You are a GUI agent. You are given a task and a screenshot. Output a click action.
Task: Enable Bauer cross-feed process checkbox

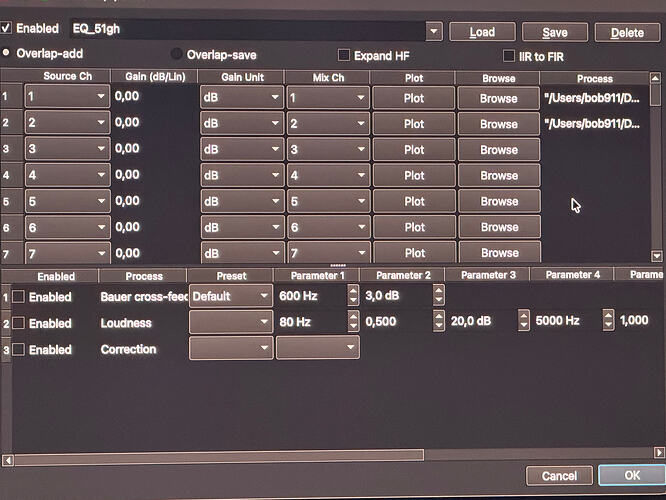click(x=18, y=296)
